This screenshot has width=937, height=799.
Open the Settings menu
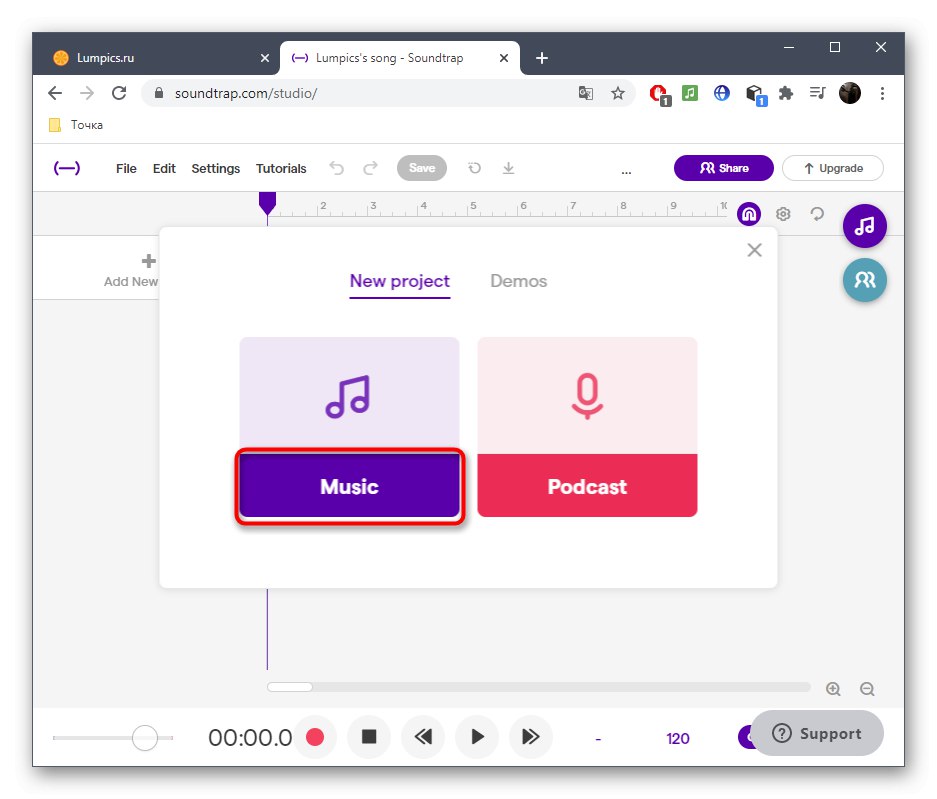tap(216, 169)
